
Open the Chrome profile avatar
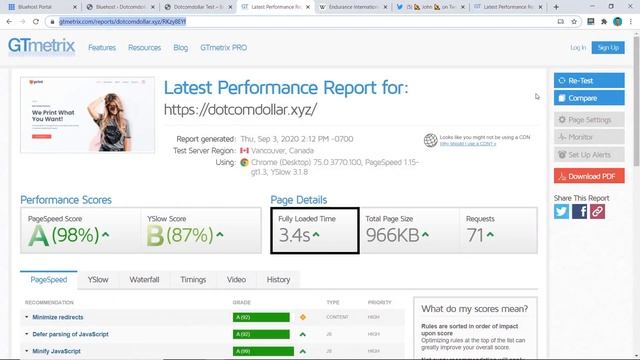pyautogui.click(x=618, y=22)
